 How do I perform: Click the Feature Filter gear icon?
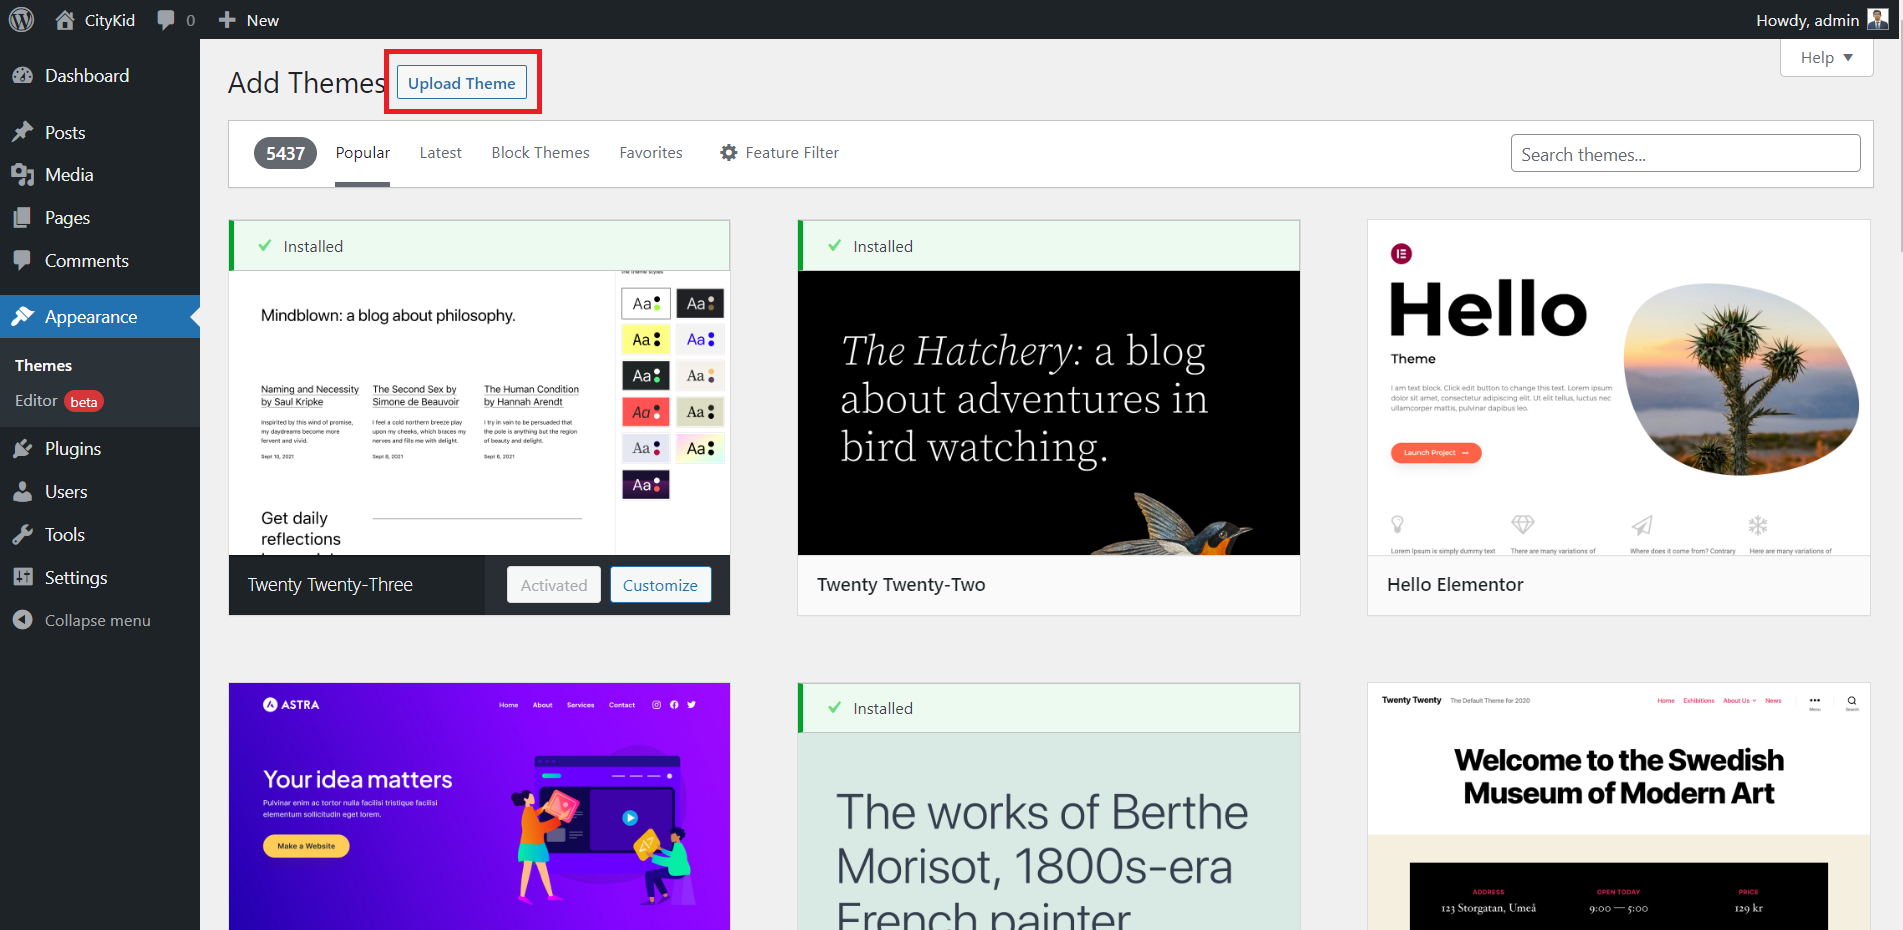[729, 153]
